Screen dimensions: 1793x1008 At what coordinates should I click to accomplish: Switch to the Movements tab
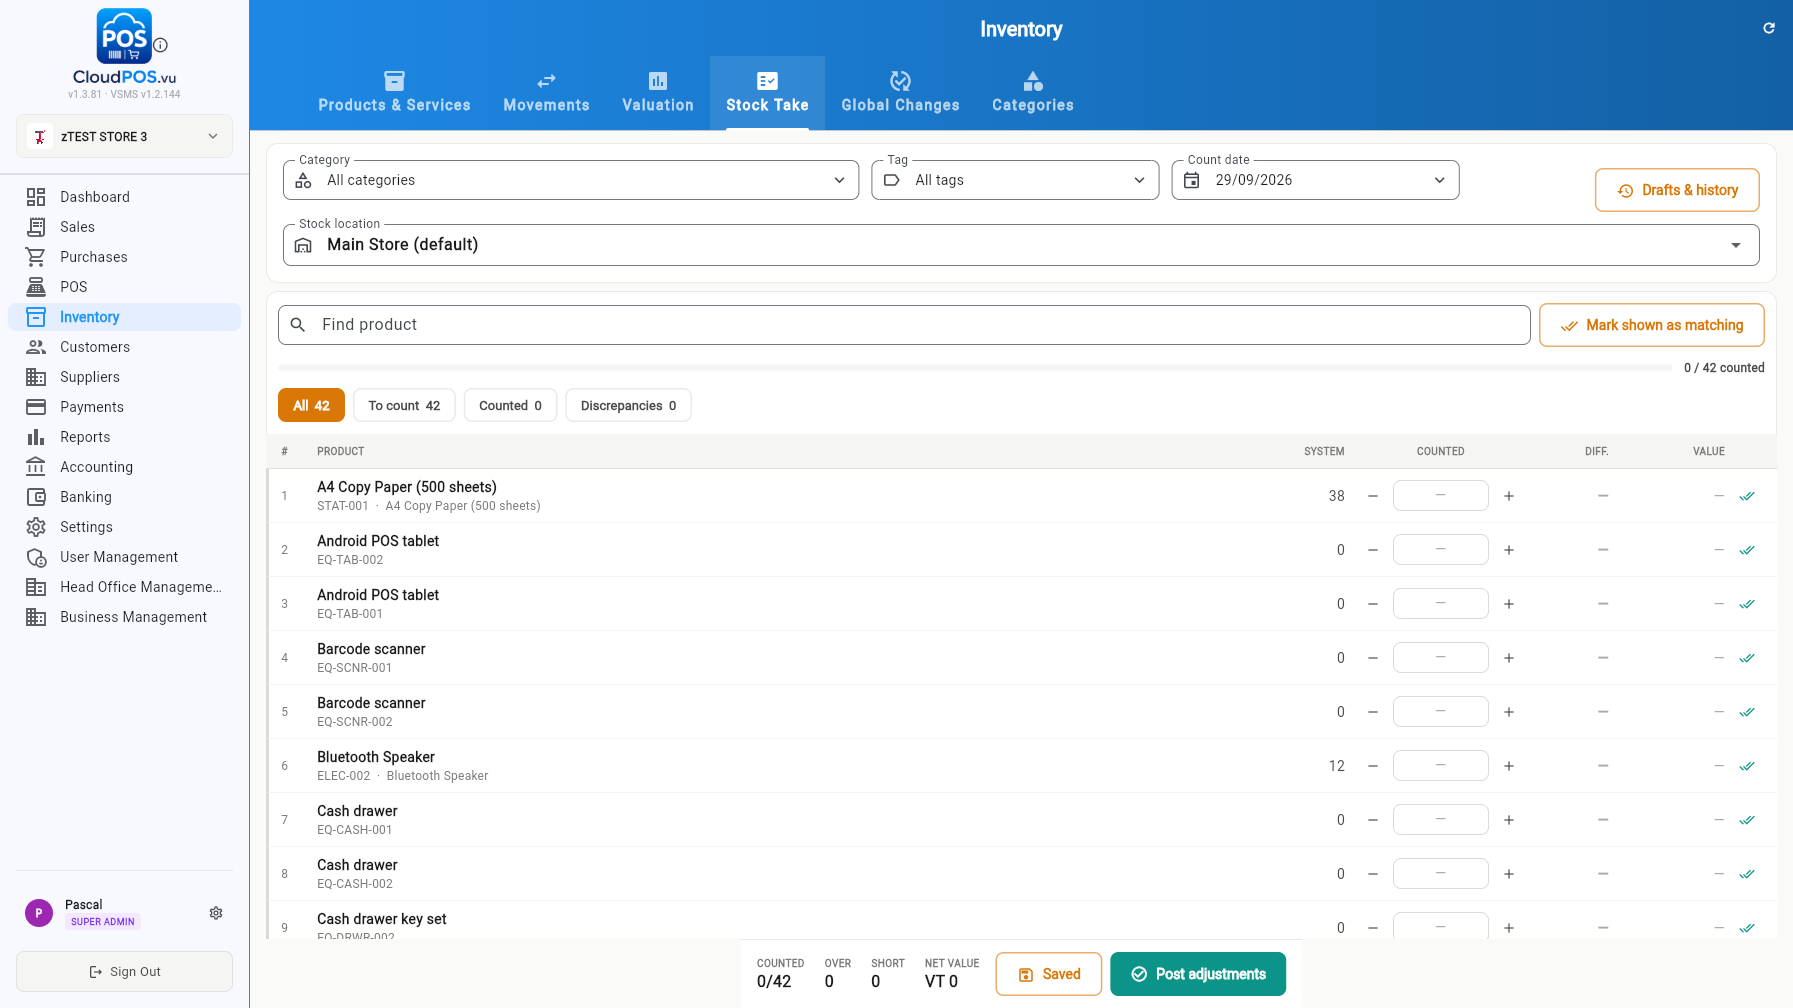point(546,92)
